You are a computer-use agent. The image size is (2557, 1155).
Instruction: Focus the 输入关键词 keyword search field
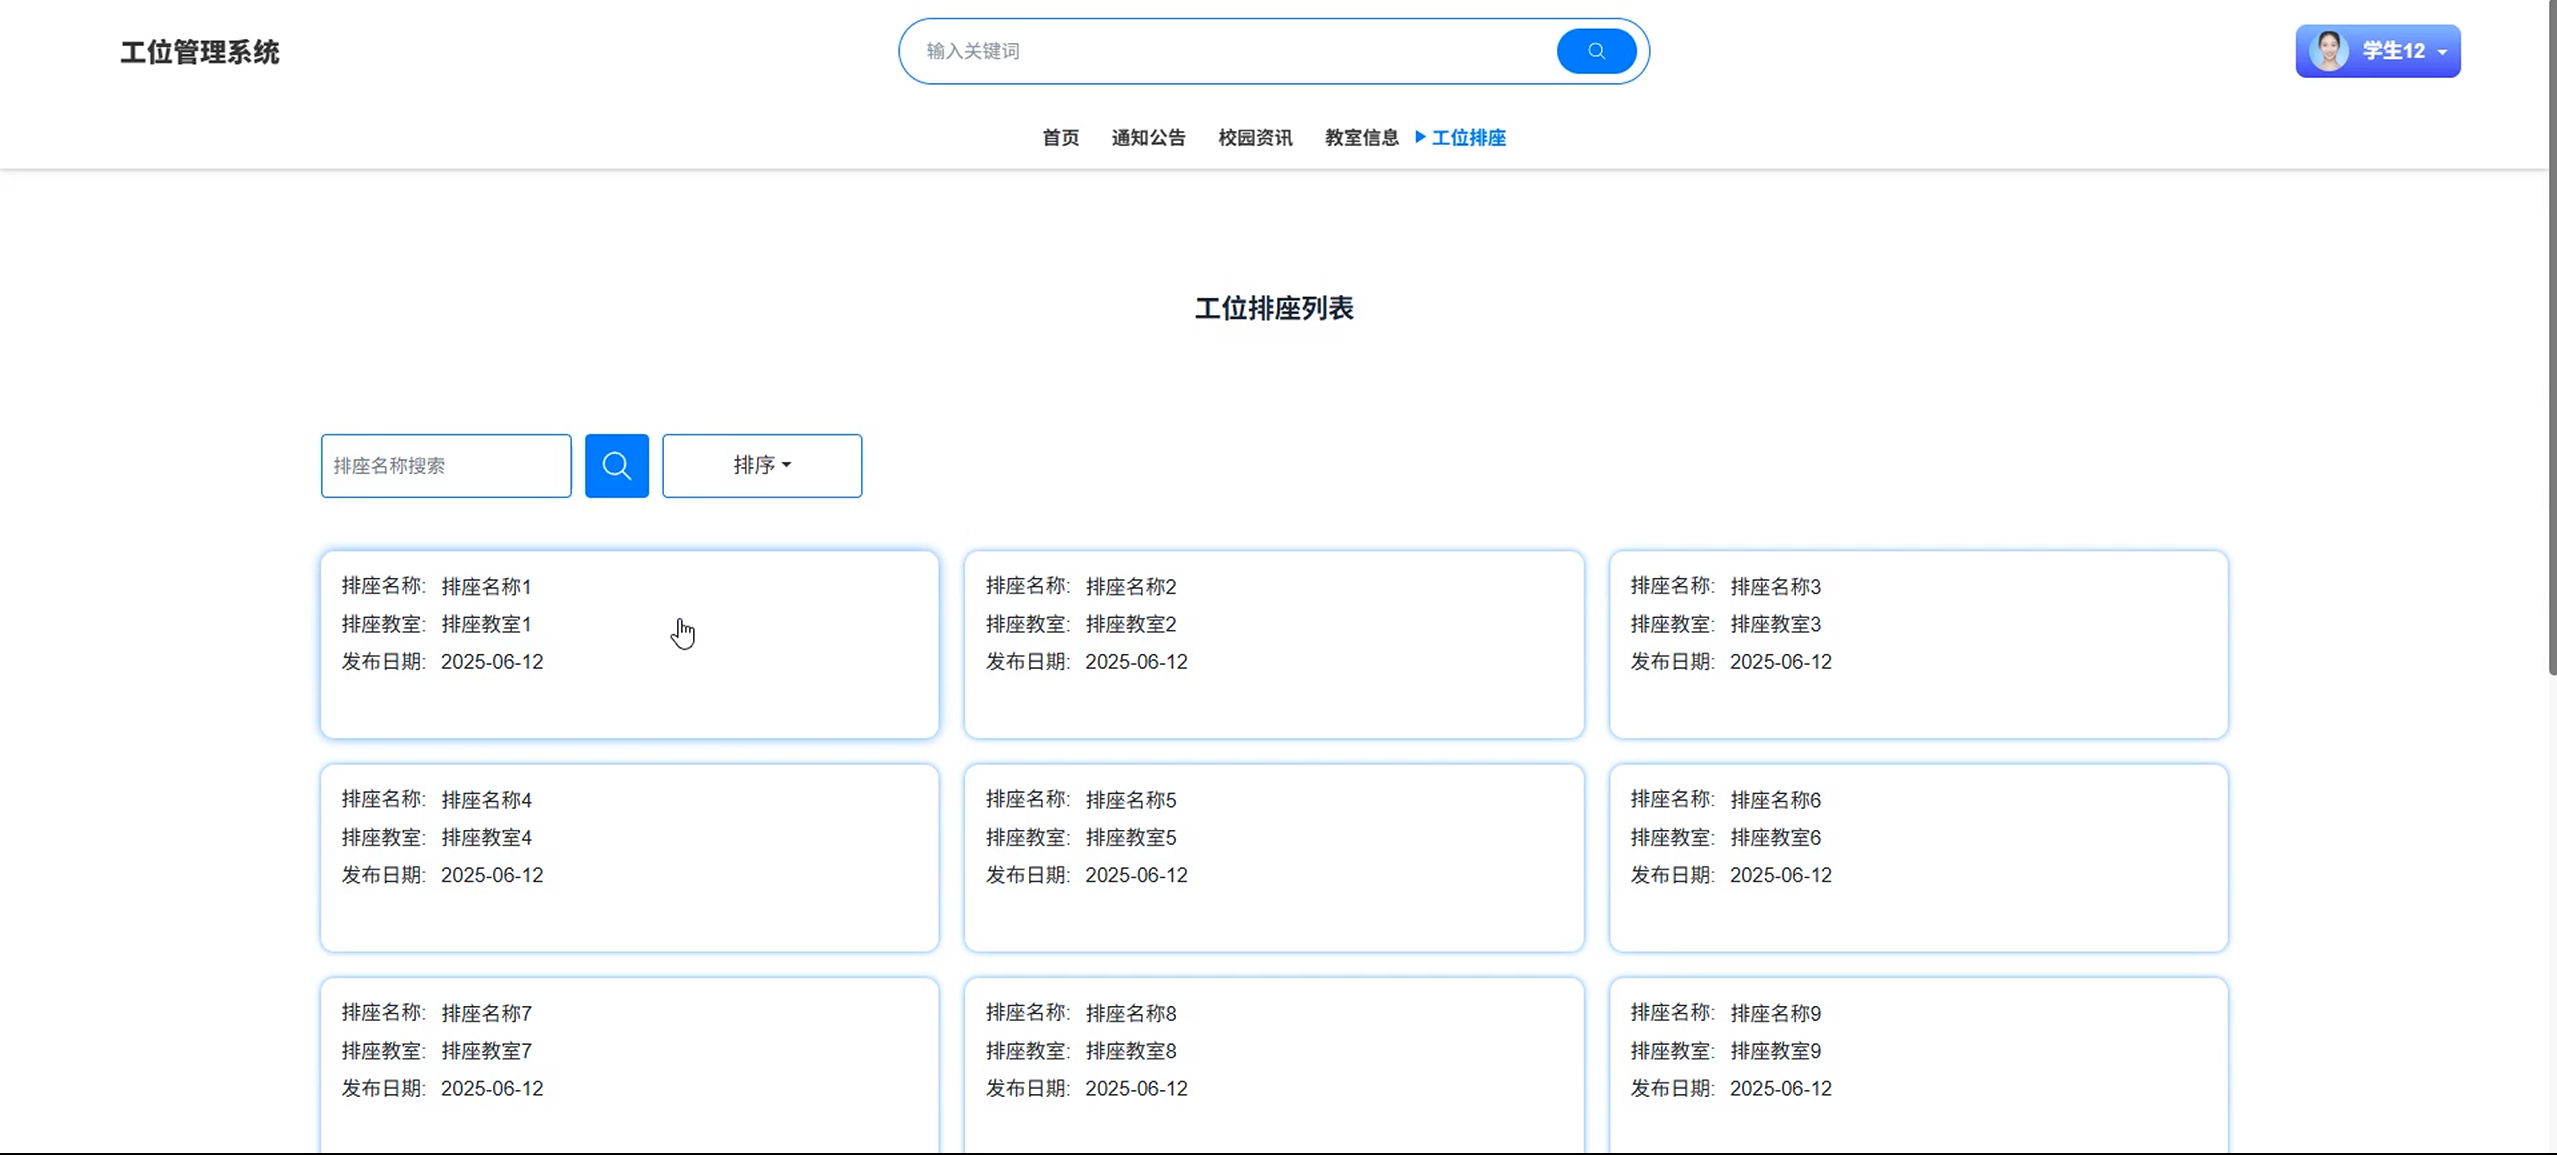[1230, 51]
